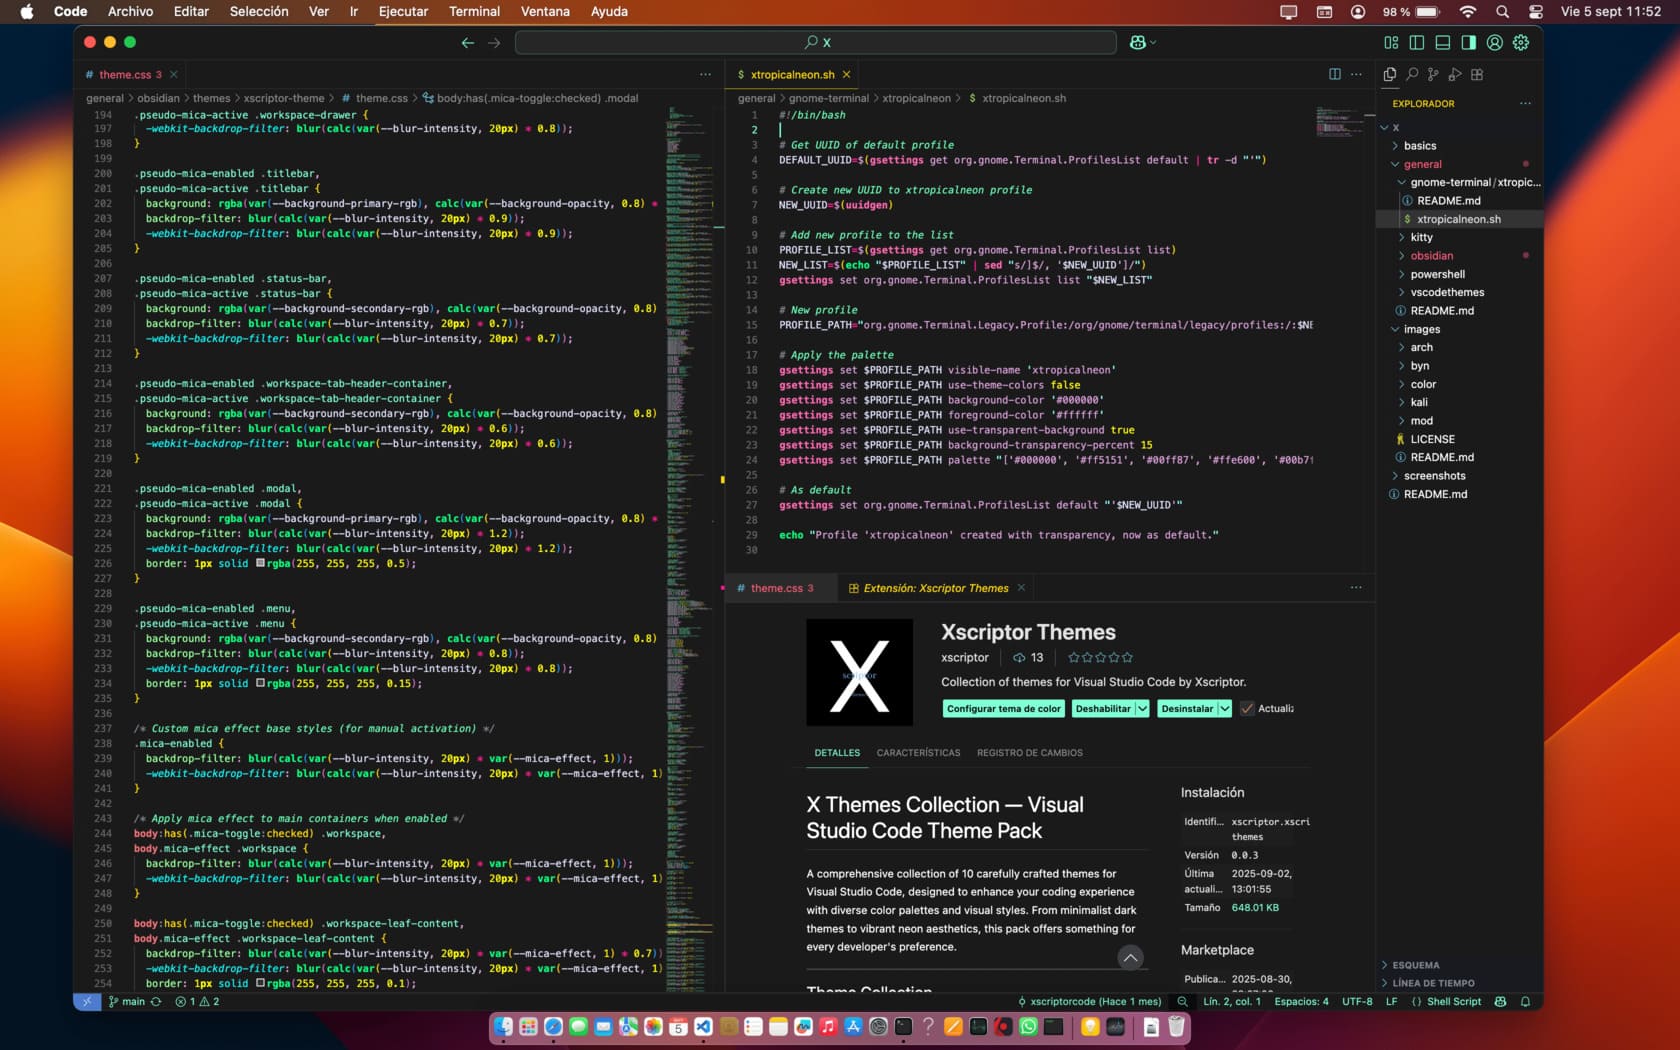Select xtropicalneon.sh in the Explorer tree
The height and width of the screenshot is (1050, 1680).
point(1458,219)
